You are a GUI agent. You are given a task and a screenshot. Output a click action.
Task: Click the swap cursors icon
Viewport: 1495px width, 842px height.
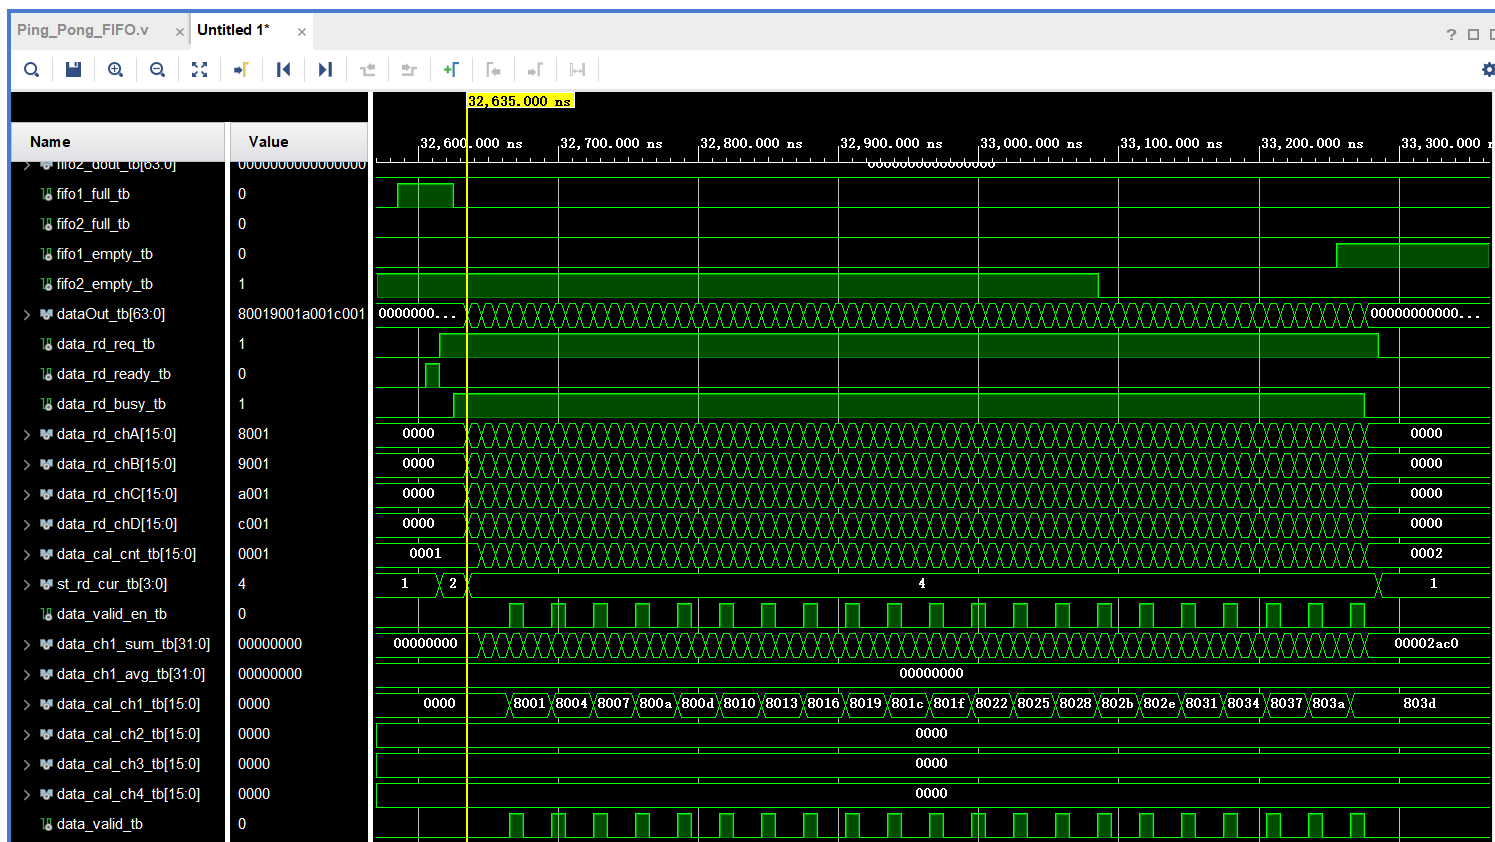577,70
